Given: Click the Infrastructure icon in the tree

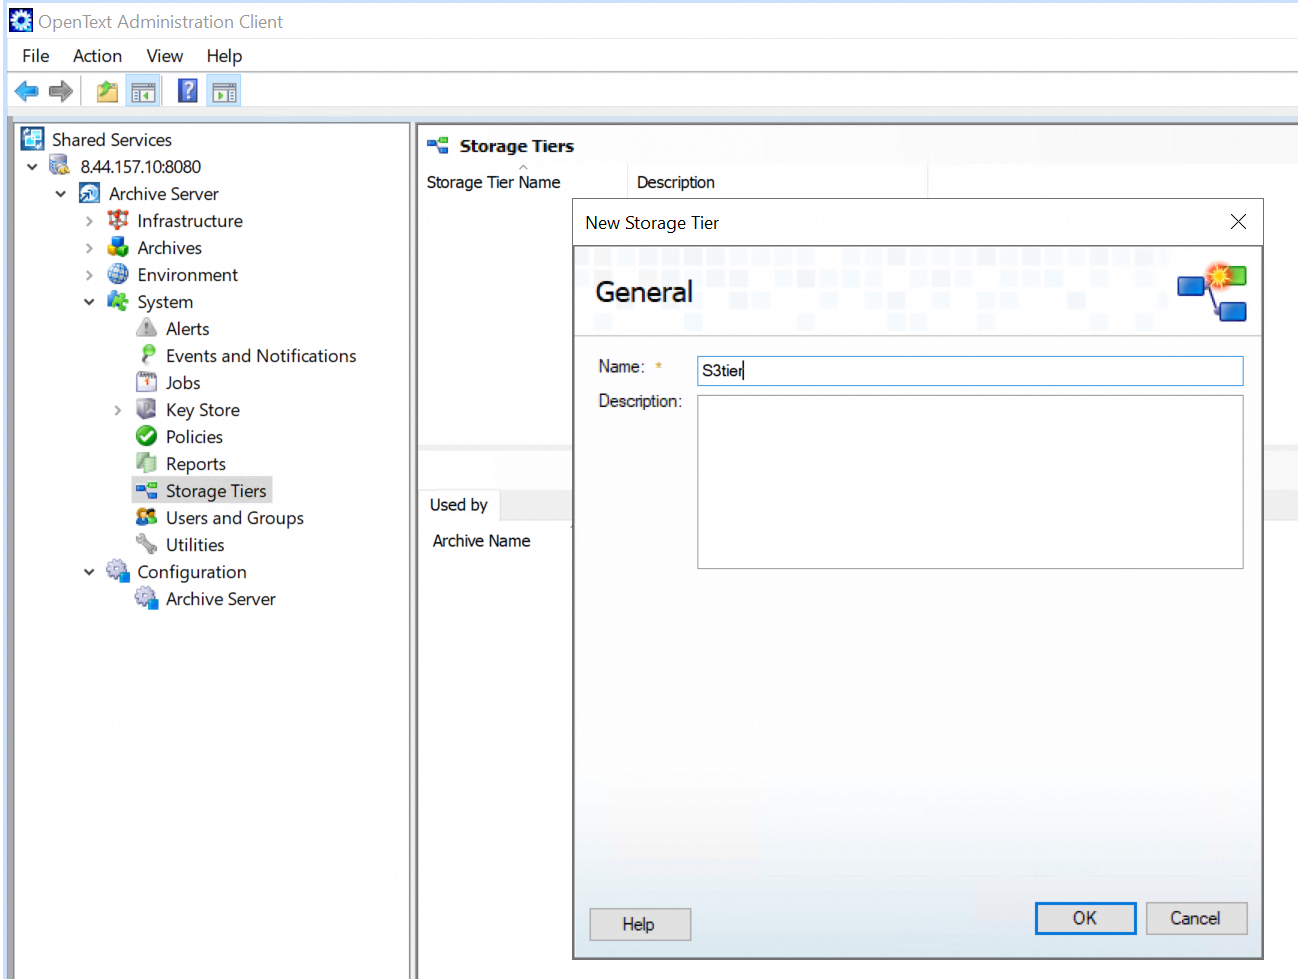Looking at the screenshot, I should (x=118, y=220).
